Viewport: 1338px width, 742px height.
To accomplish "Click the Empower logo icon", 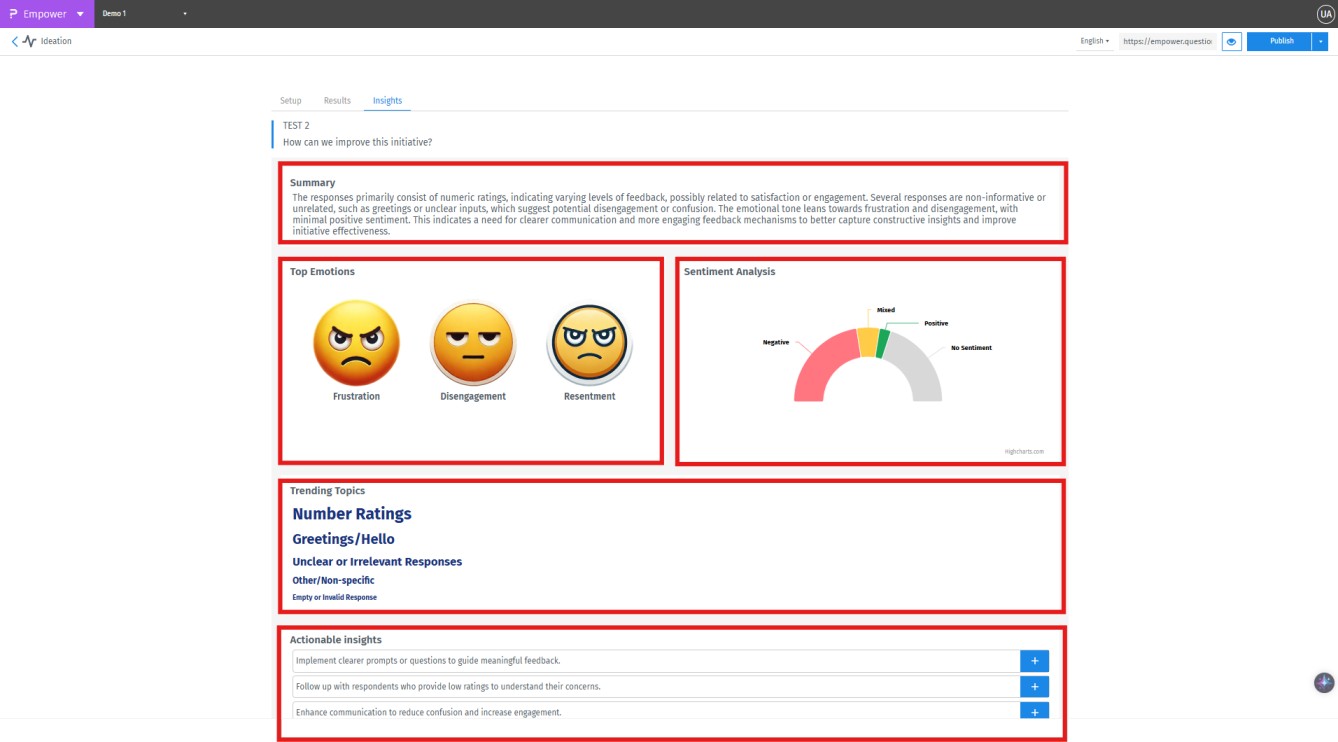I will tap(14, 14).
